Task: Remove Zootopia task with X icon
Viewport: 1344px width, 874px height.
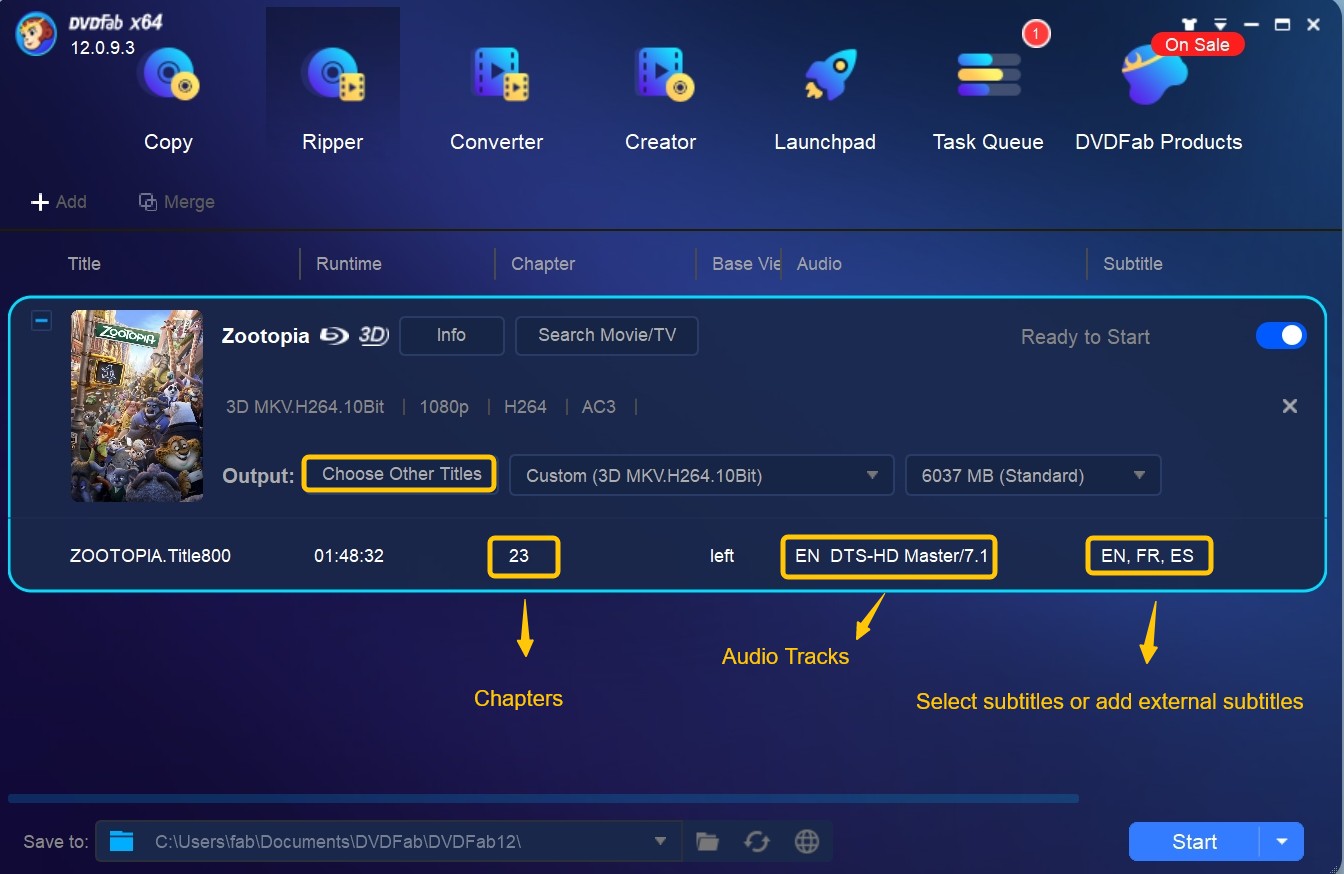Action: (x=1290, y=406)
